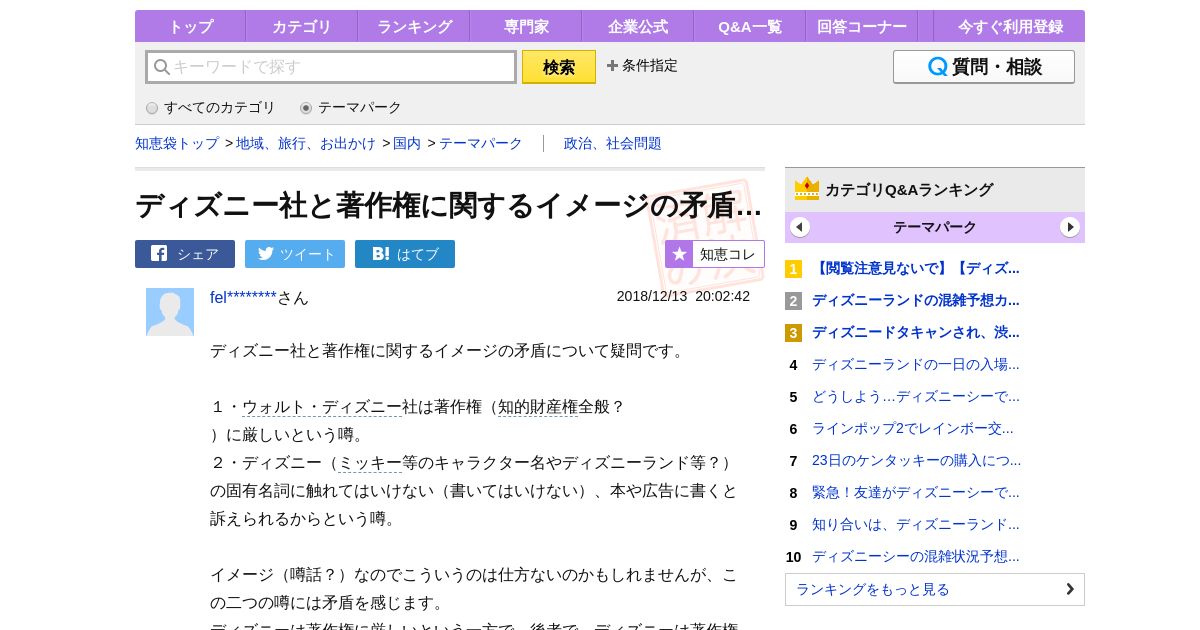The height and width of the screenshot is (630, 1200).
Task: Select the 企業公式 tab
Action: tap(638, 26)
